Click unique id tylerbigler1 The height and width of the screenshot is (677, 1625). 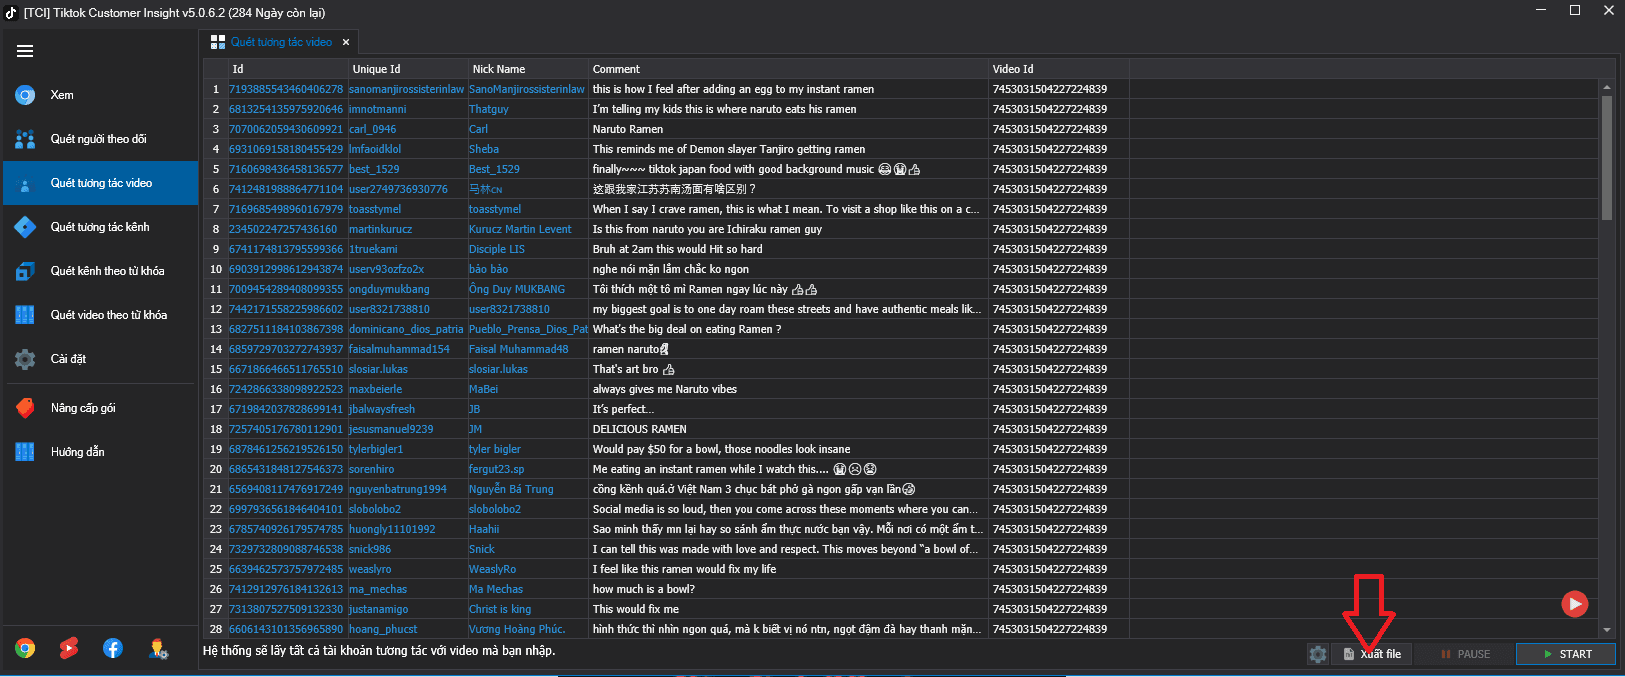(x=376, y=449)
